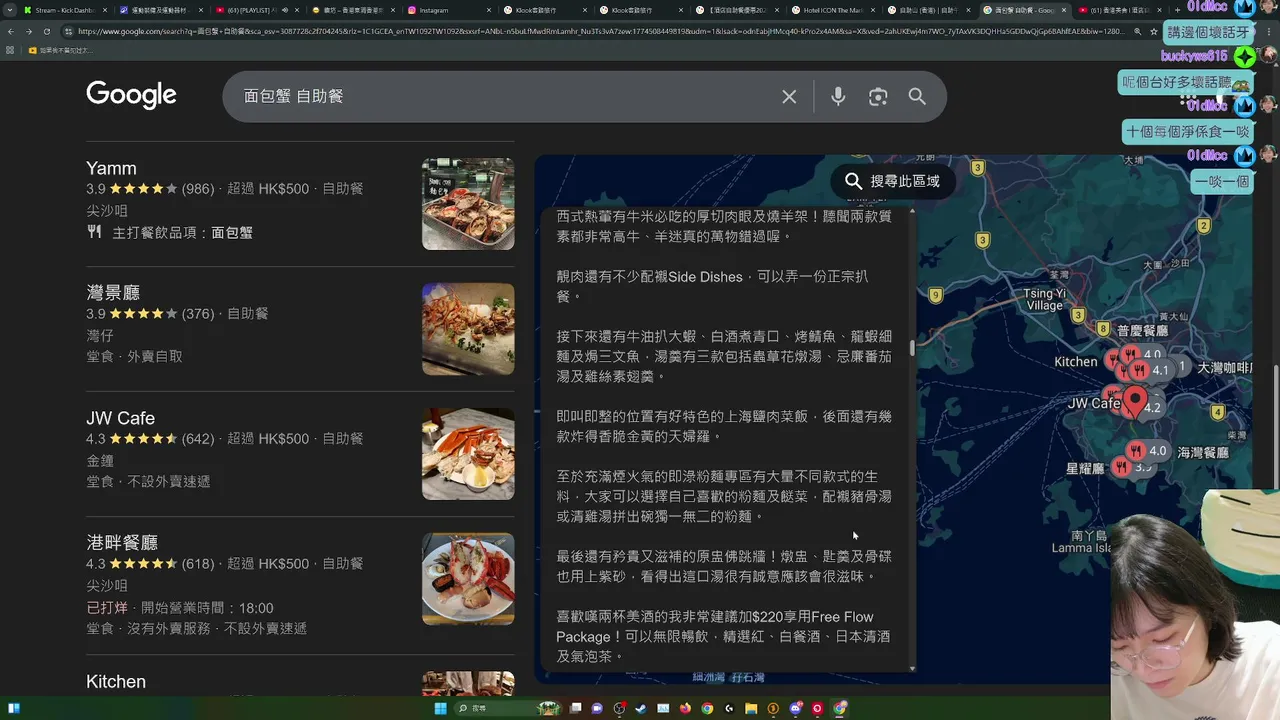Start a voice search with microphone icon
Image resolution: width=1280 pixels, height=720 pixels.
tap(838, 97)
